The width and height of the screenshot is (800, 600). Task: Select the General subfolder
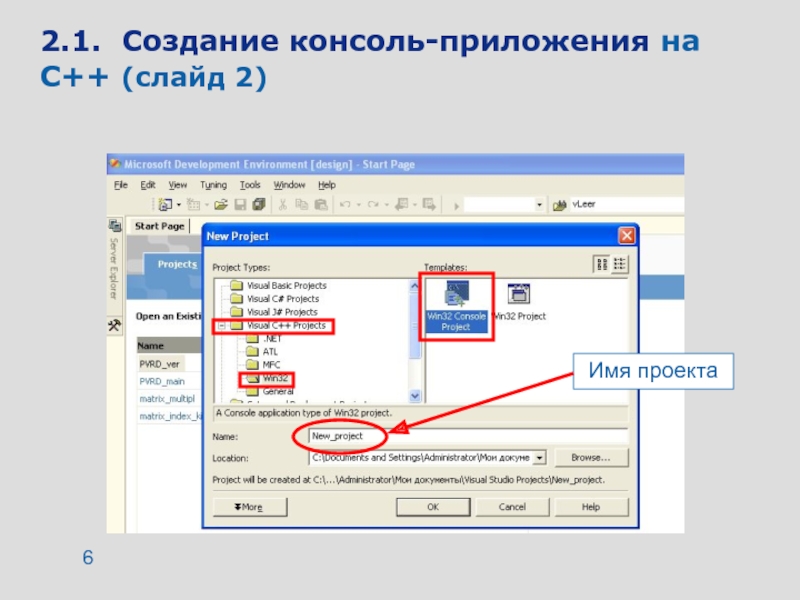(269, 391)
